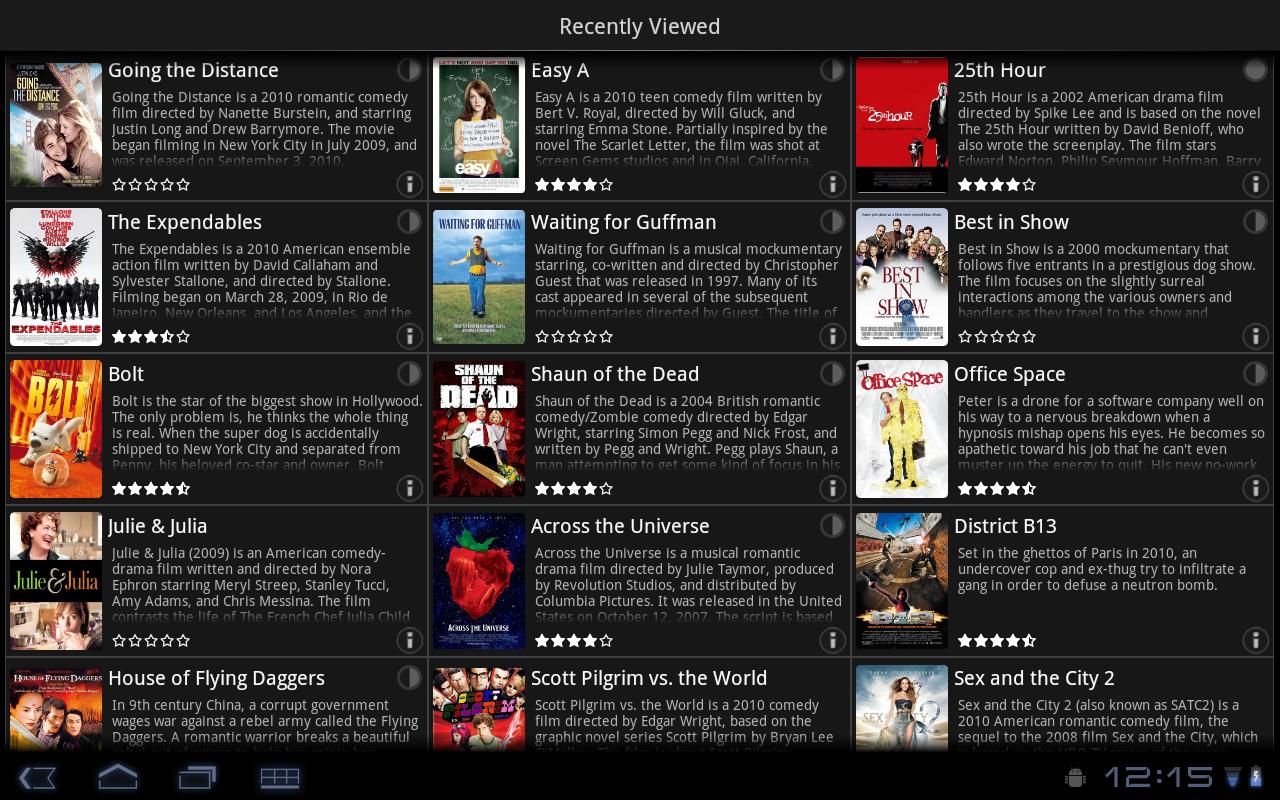Select Best in Show poster
Screen dimensions: 1280x800
902,277
